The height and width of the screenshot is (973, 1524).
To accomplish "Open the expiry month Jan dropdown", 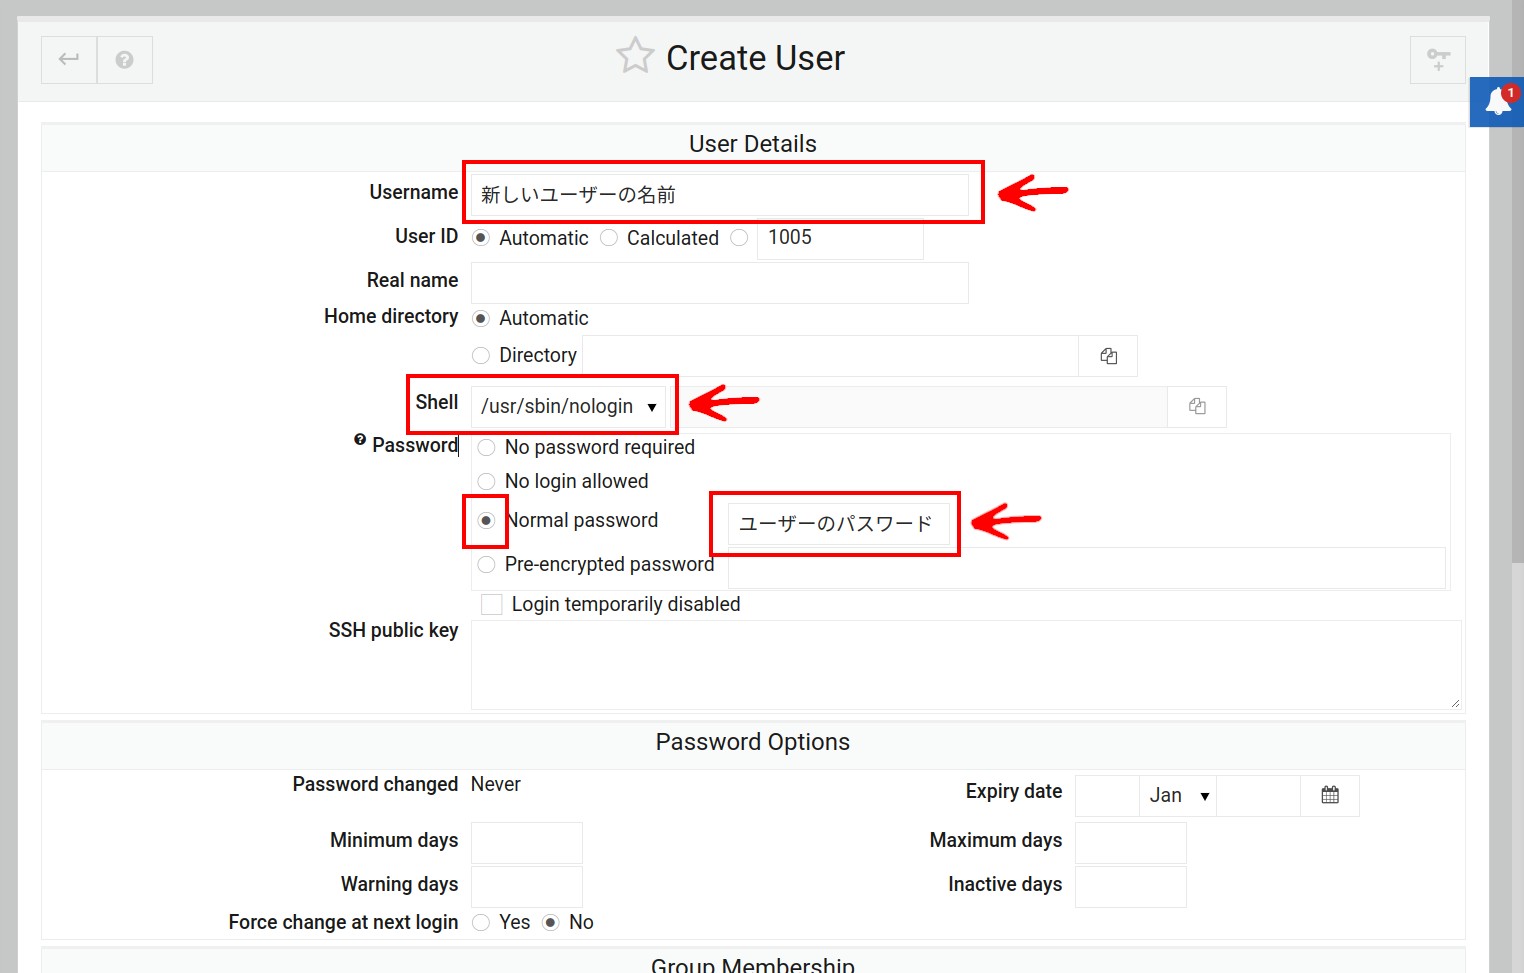I will [x=1177, y=795].
